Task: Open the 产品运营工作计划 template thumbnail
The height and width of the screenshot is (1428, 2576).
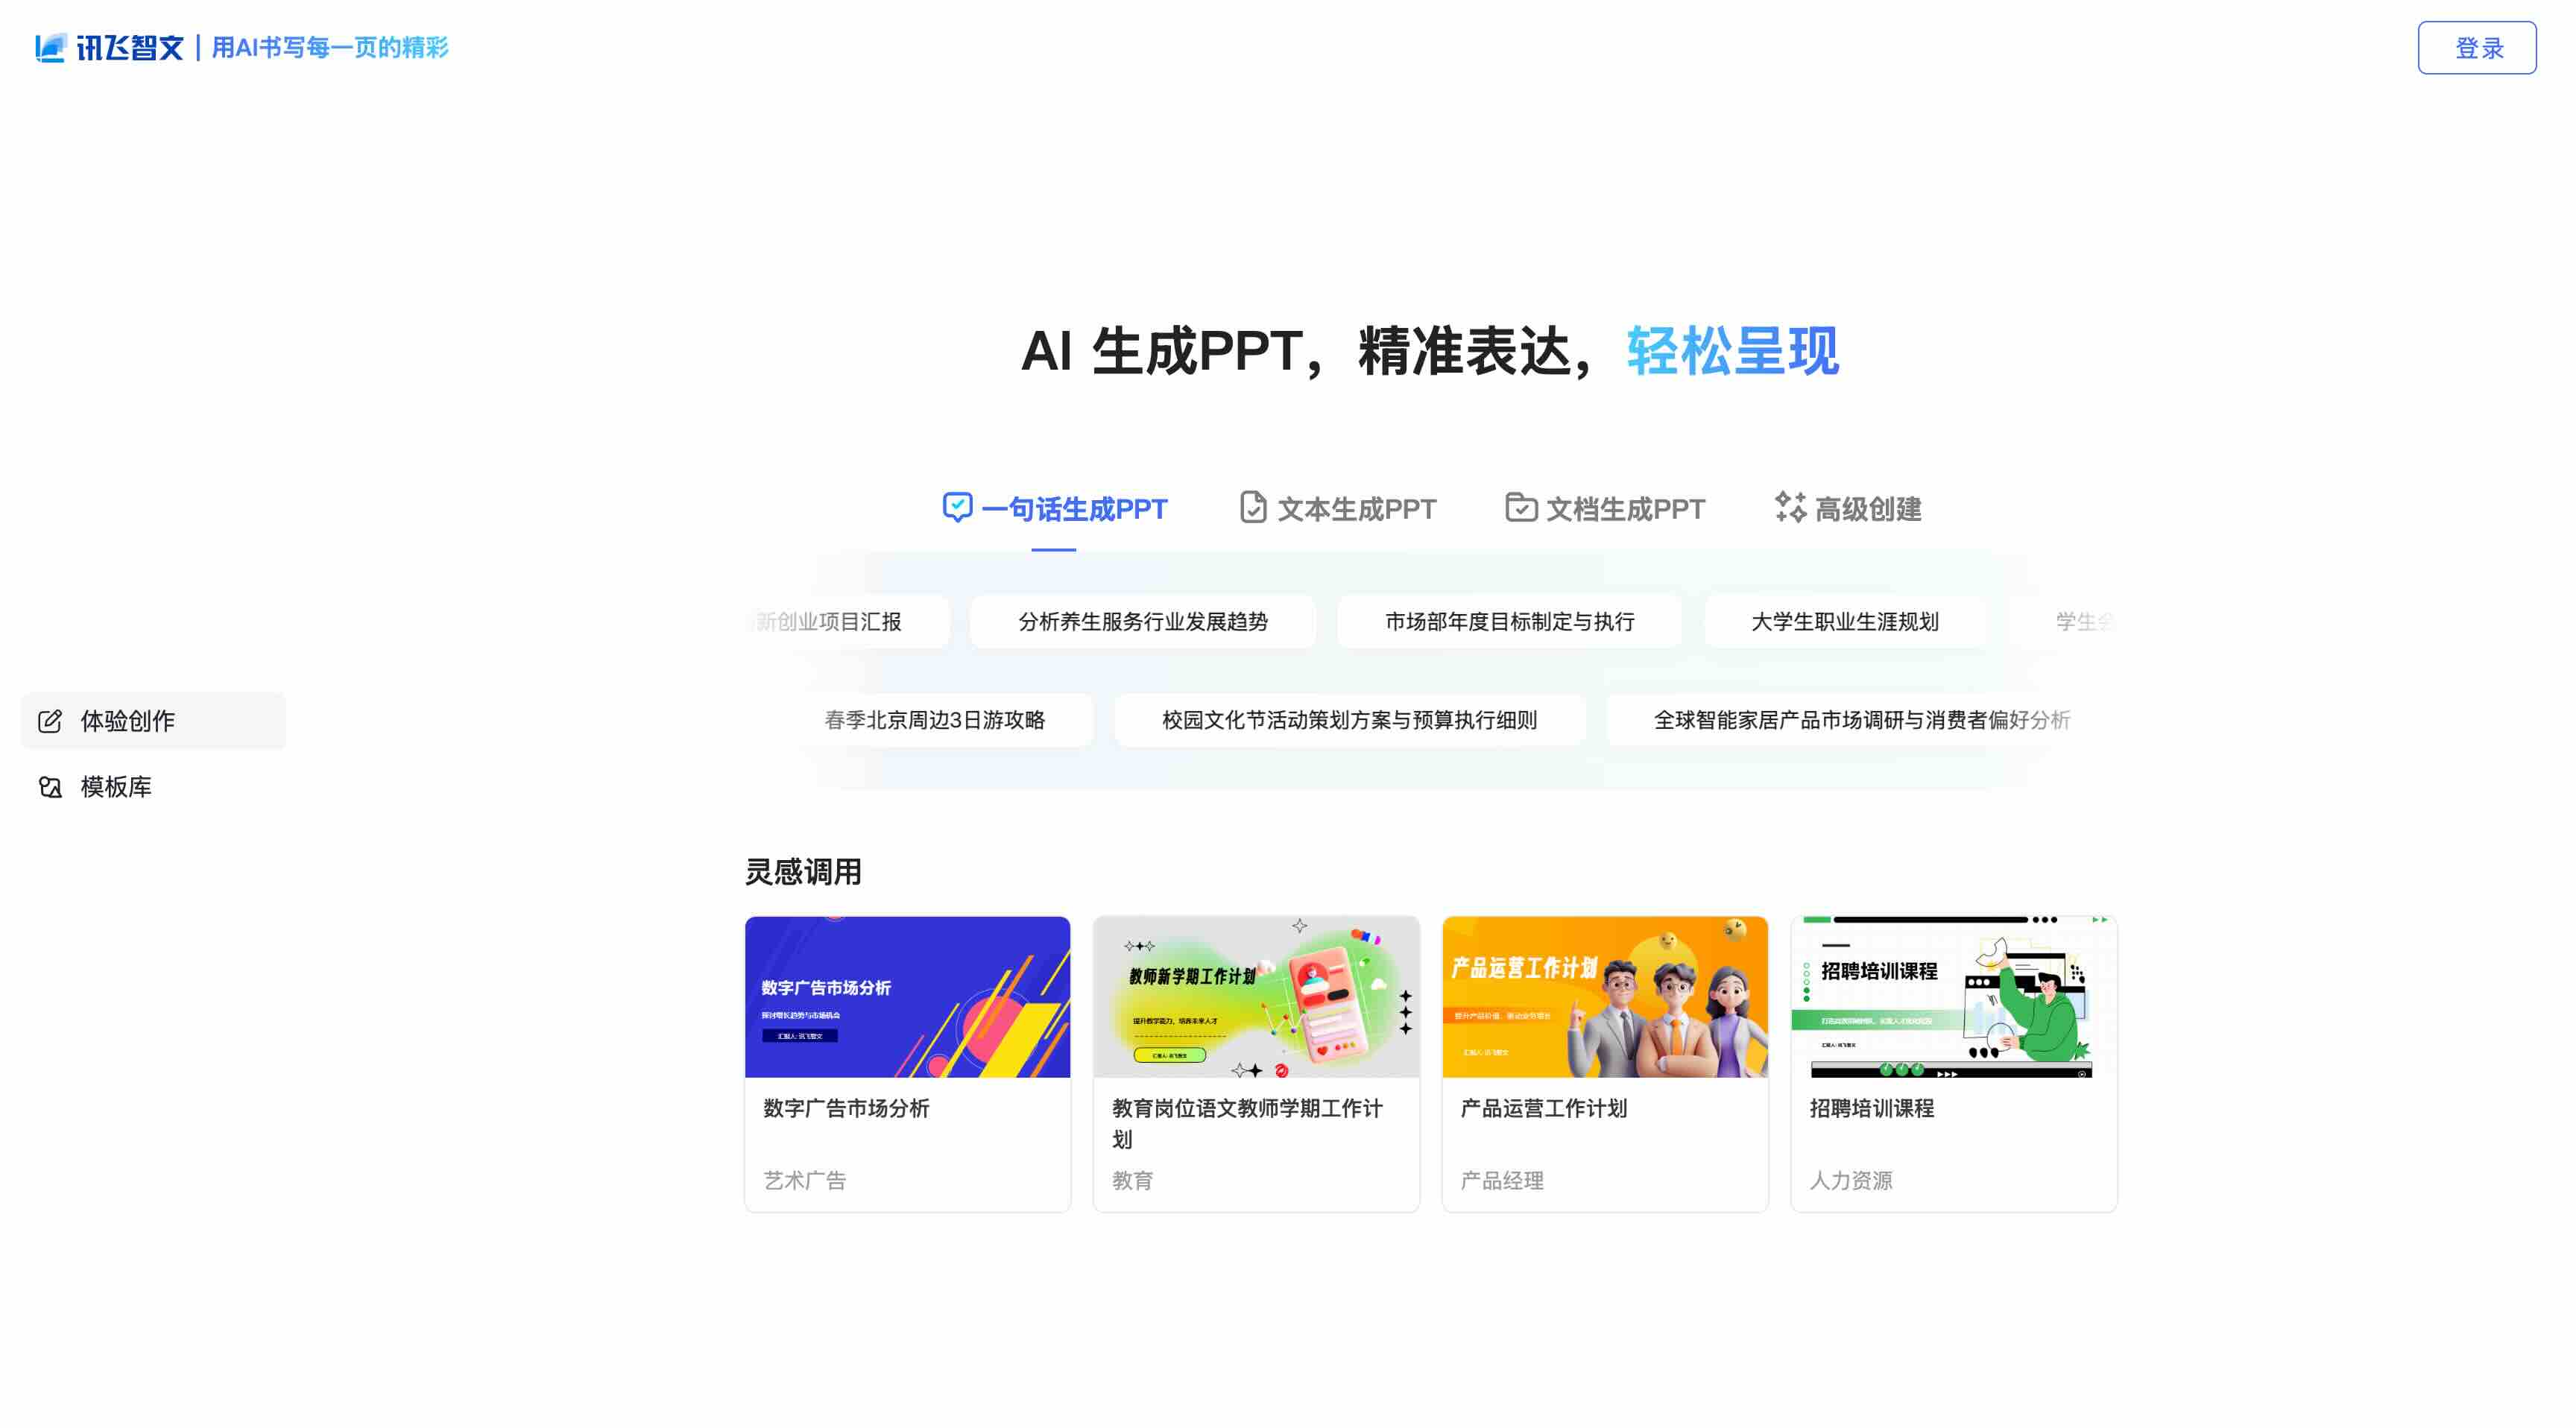Action: tap(1605, 997)
